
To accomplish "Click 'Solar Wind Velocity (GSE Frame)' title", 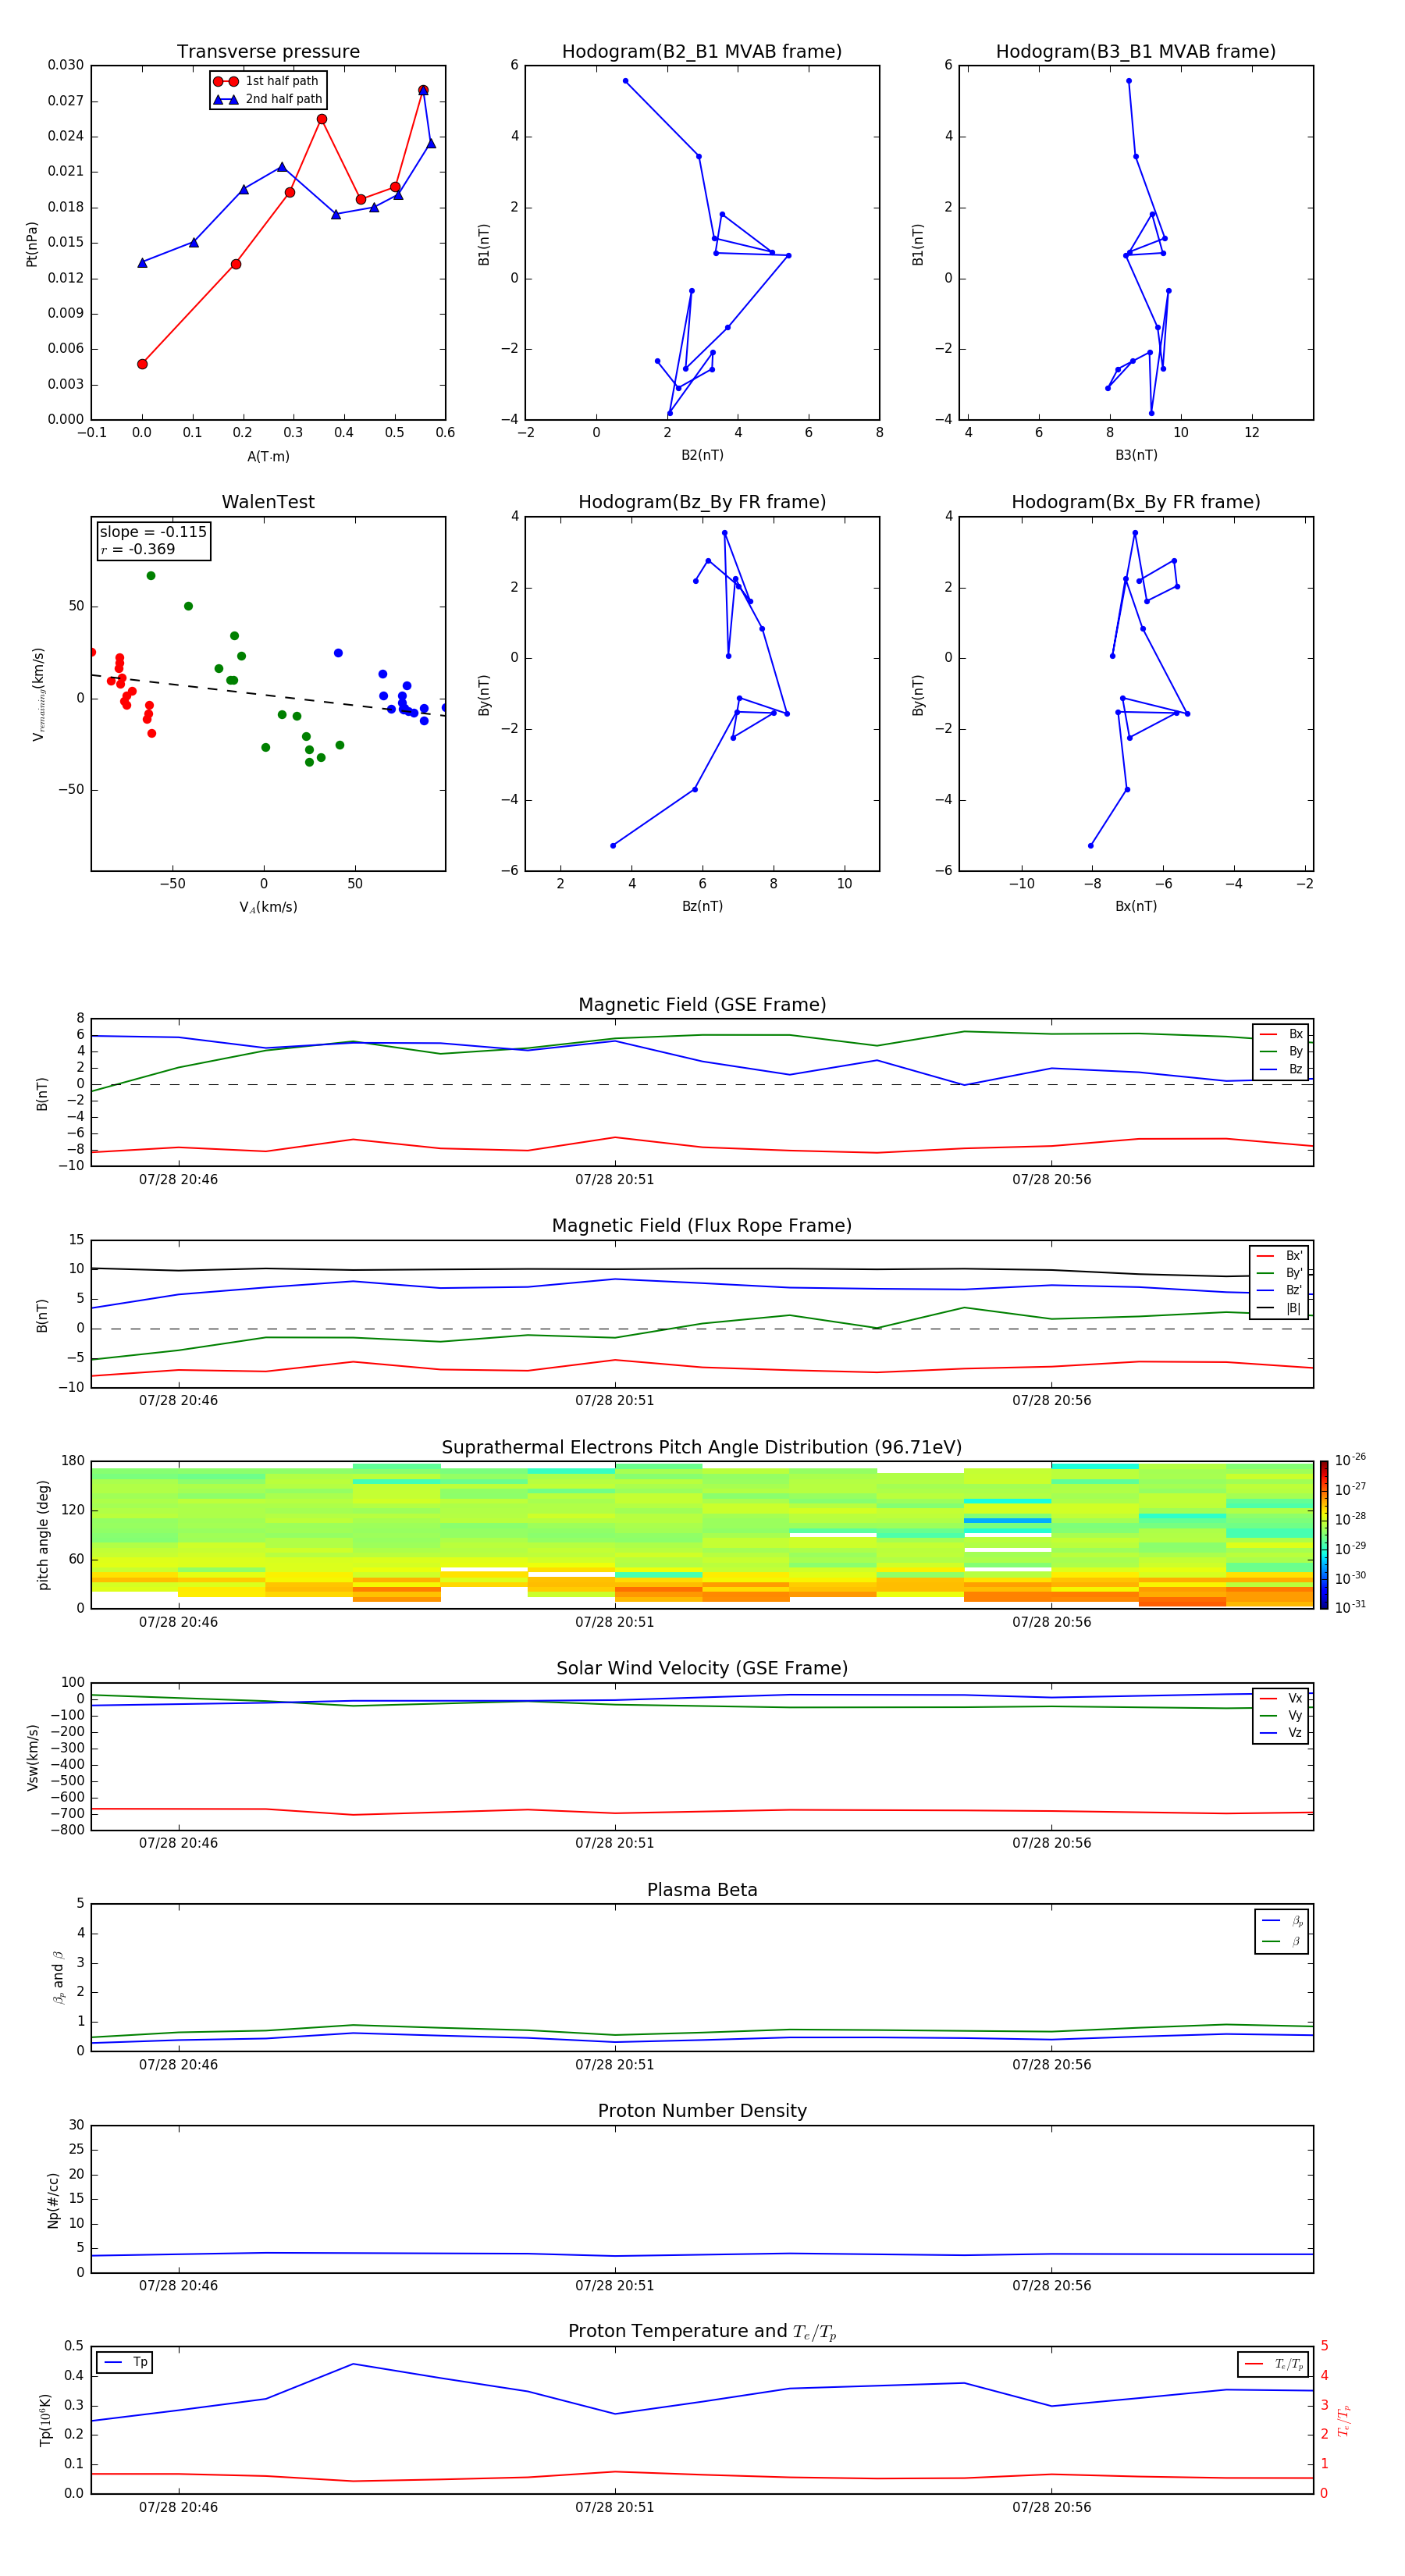I will [x=702, y=1668].
